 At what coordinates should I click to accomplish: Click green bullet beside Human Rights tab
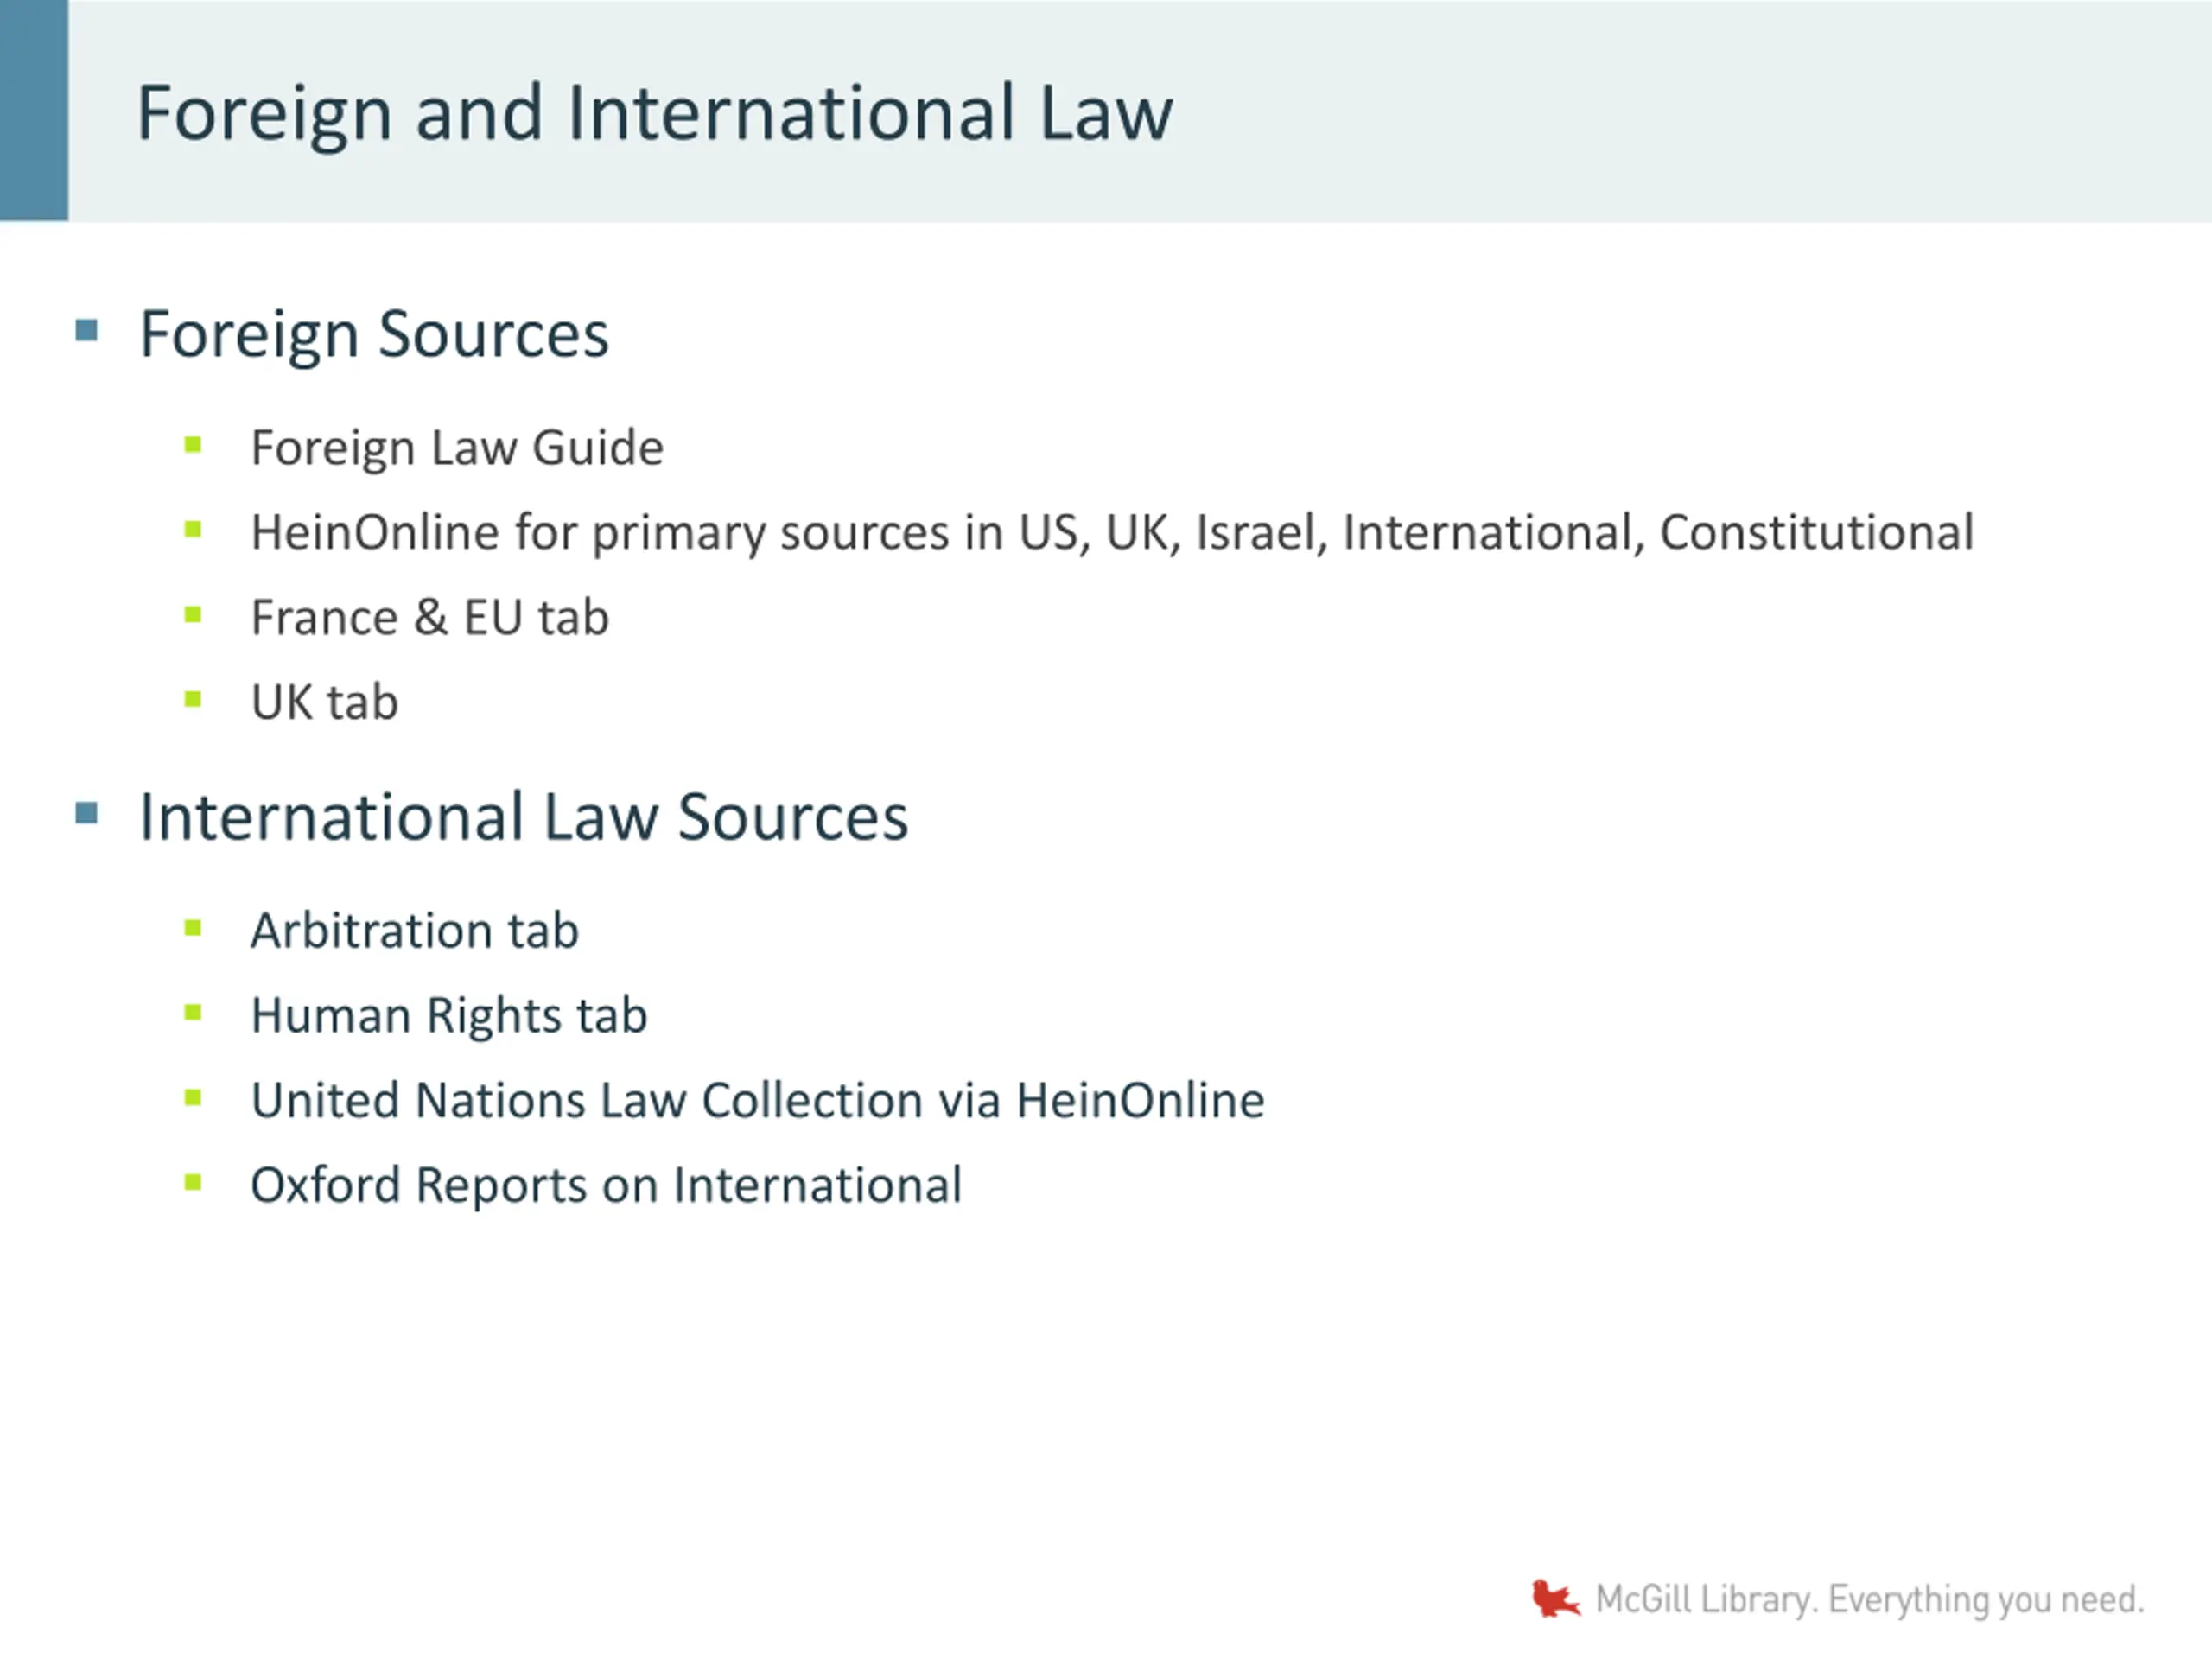pos(193,1013)
